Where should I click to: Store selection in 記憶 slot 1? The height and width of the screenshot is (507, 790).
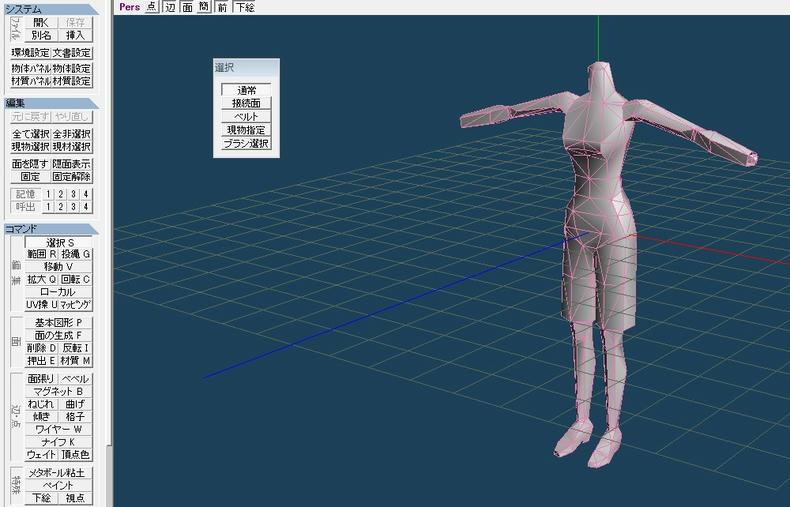48,195
